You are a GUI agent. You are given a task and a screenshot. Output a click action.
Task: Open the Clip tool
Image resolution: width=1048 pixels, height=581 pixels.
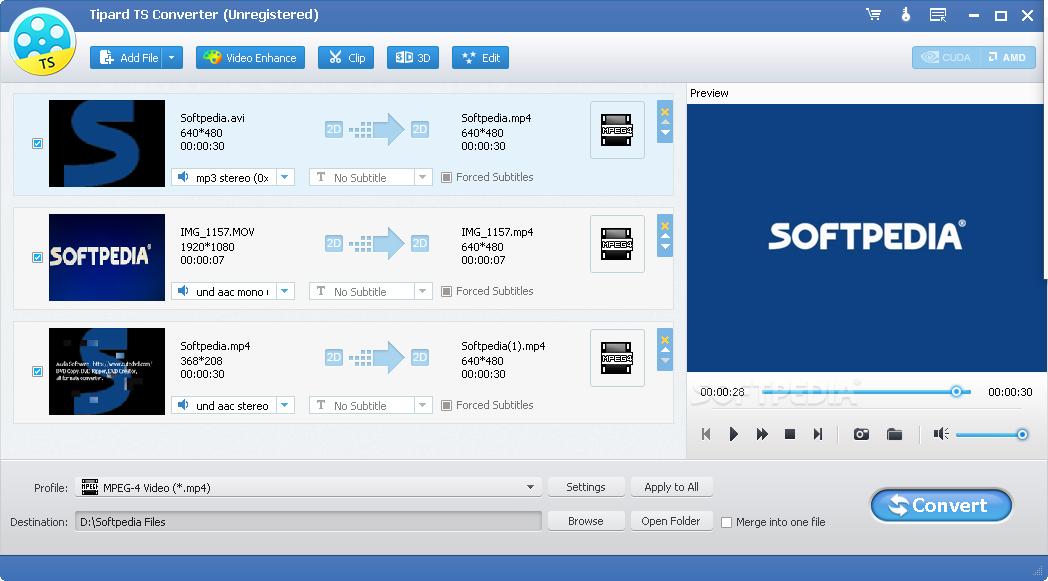tap(346, 57)
